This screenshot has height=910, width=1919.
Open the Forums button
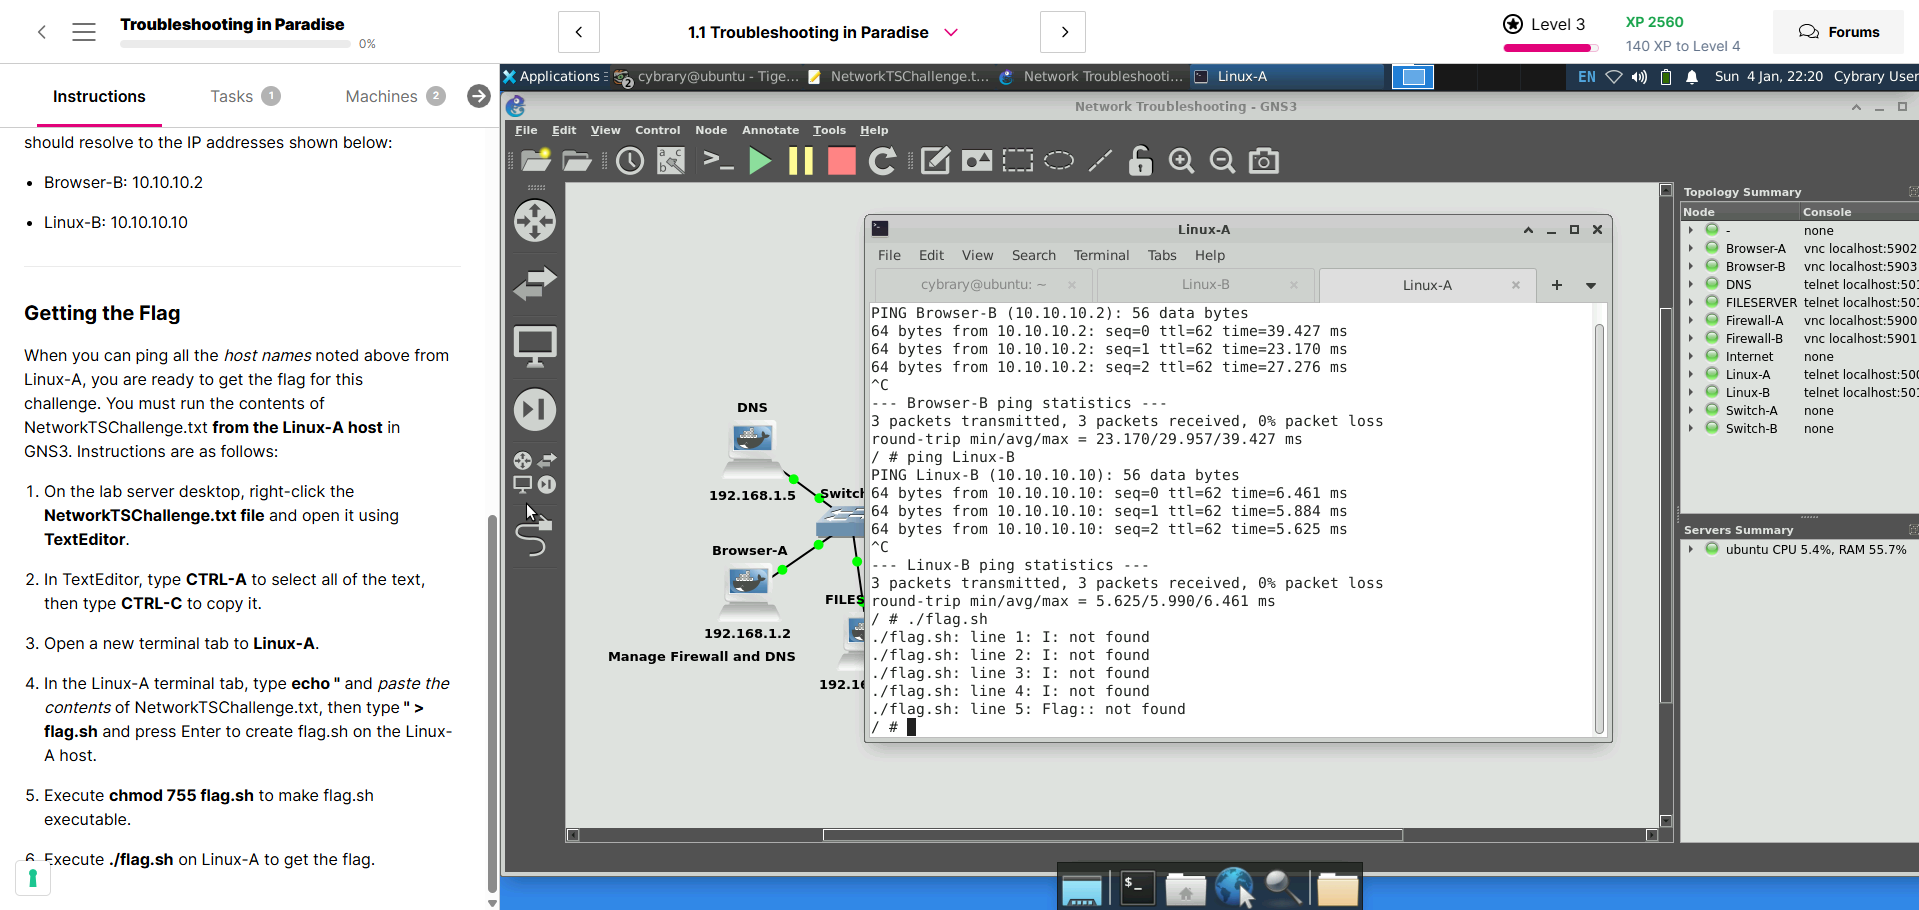click(1838, 32)
